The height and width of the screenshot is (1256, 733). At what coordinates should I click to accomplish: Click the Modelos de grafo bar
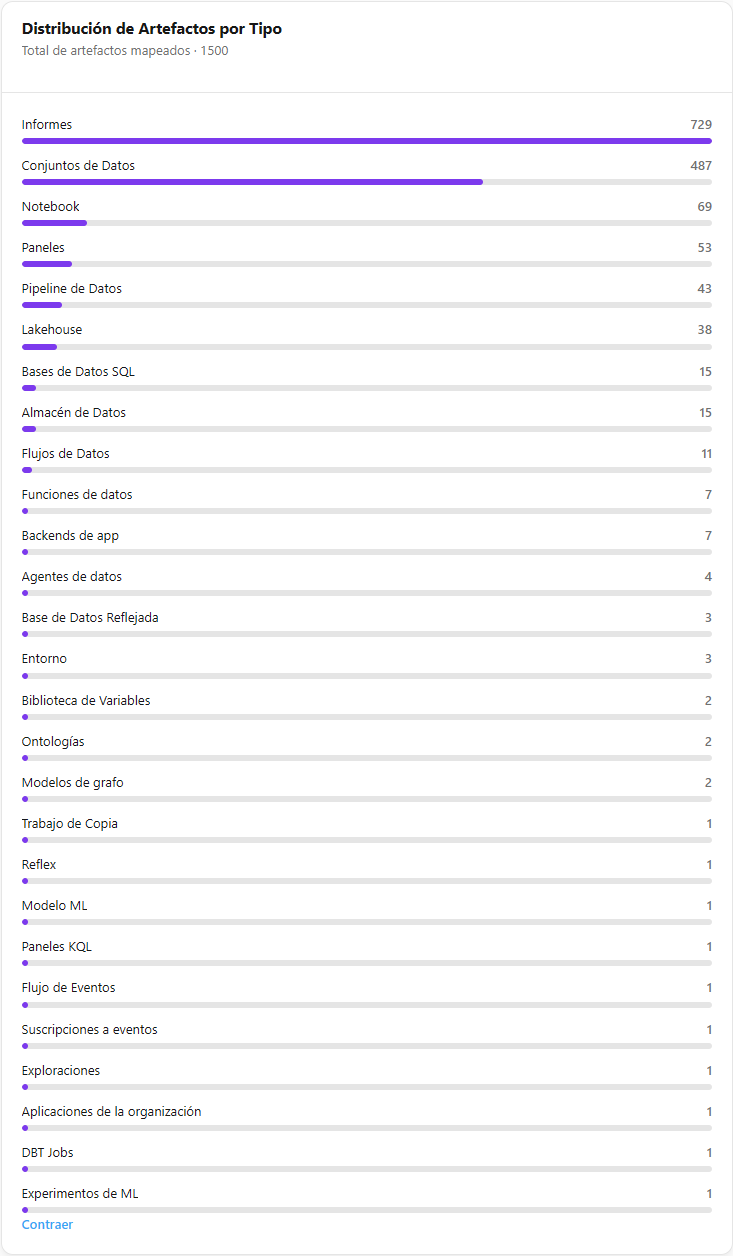click(x=367, y=799)
